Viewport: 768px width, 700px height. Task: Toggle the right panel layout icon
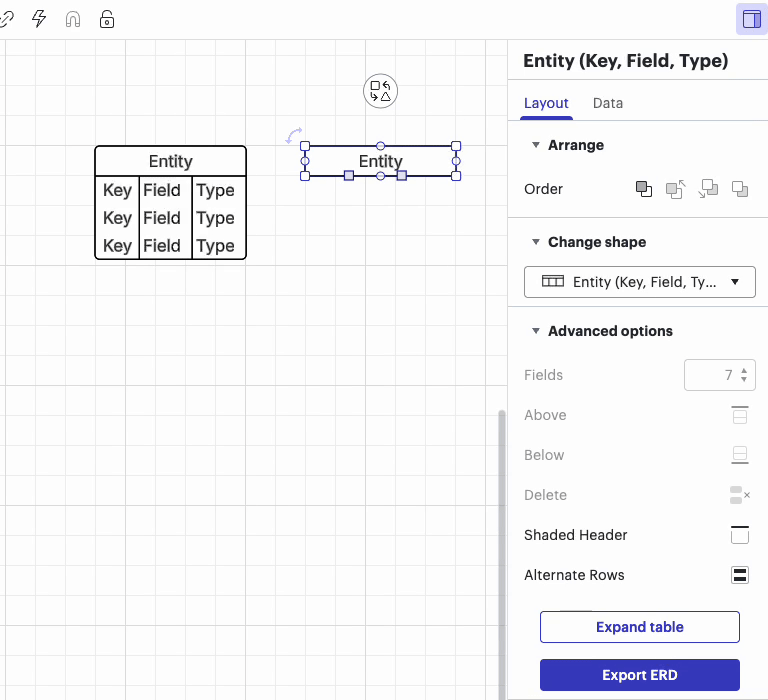751,19
